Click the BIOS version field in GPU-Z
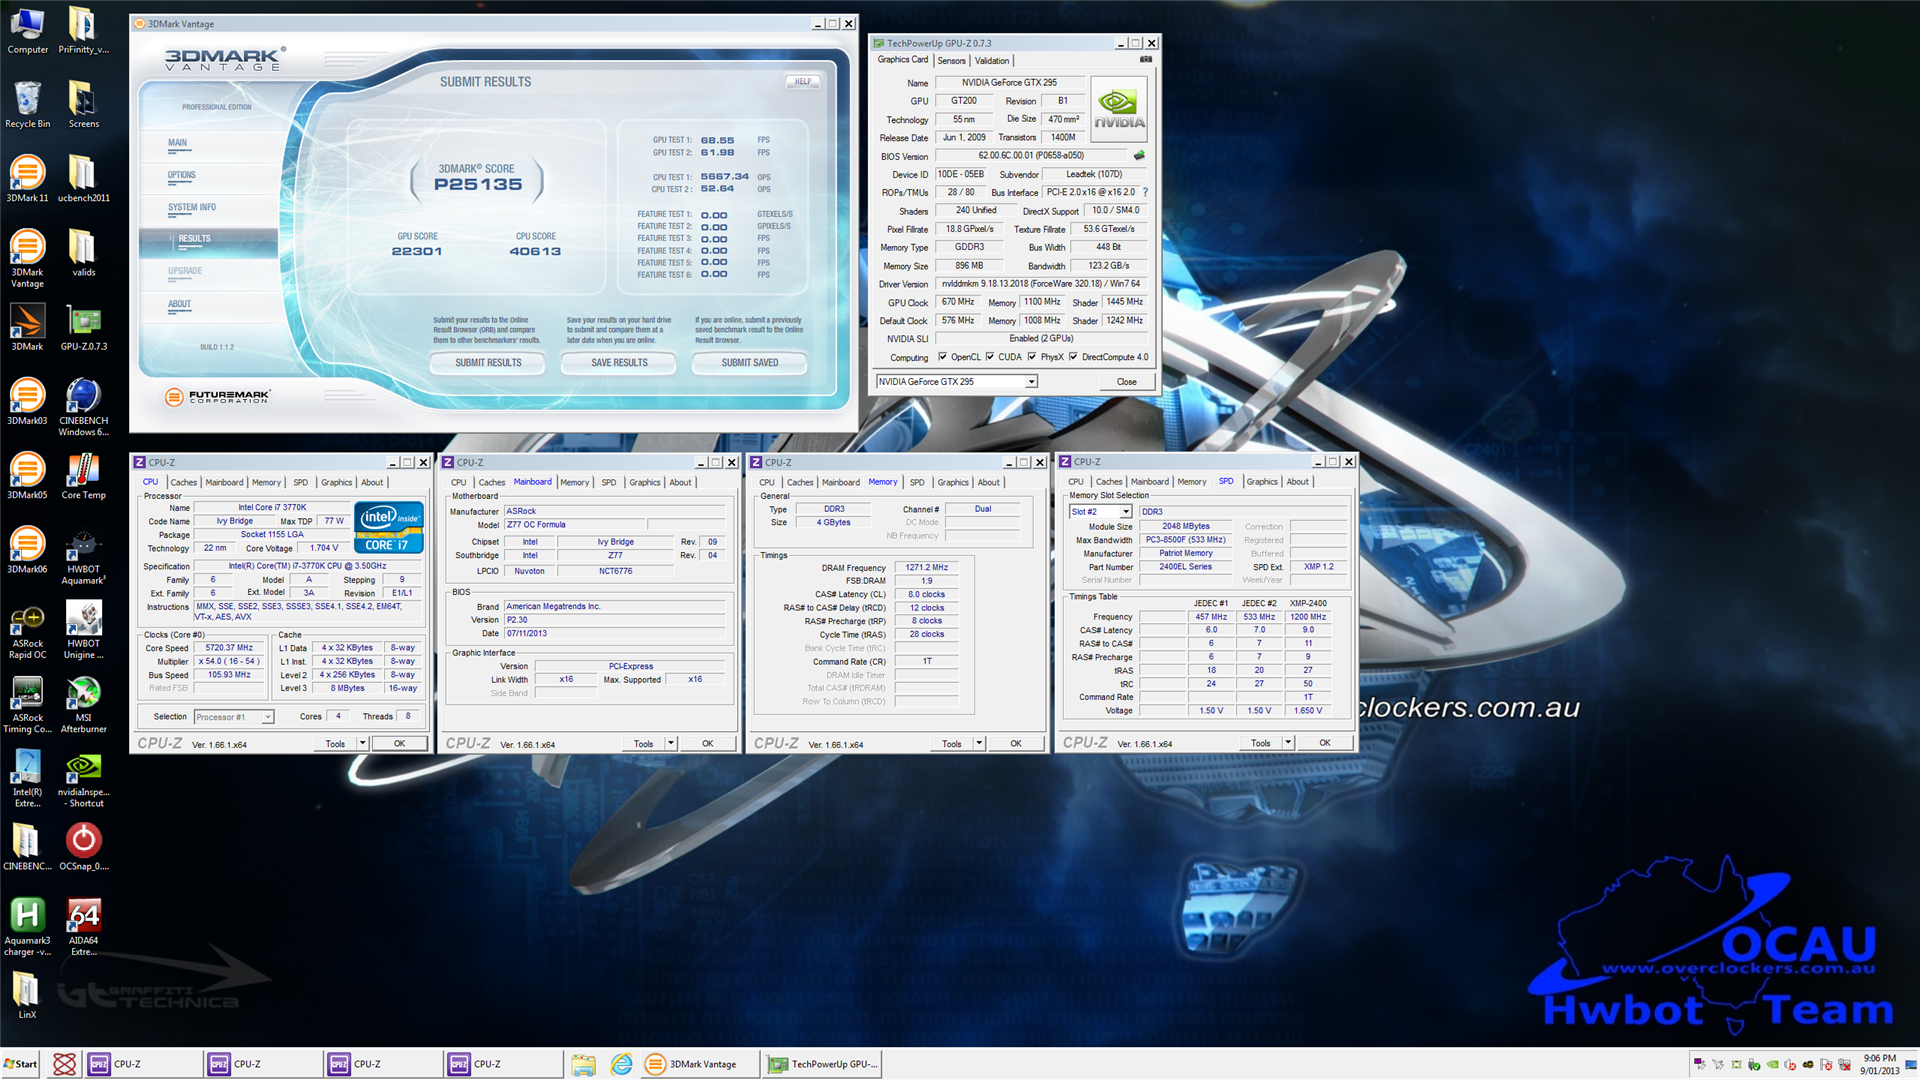The width and height of the screenshot is (1920, 1080). coord(1031,156)
